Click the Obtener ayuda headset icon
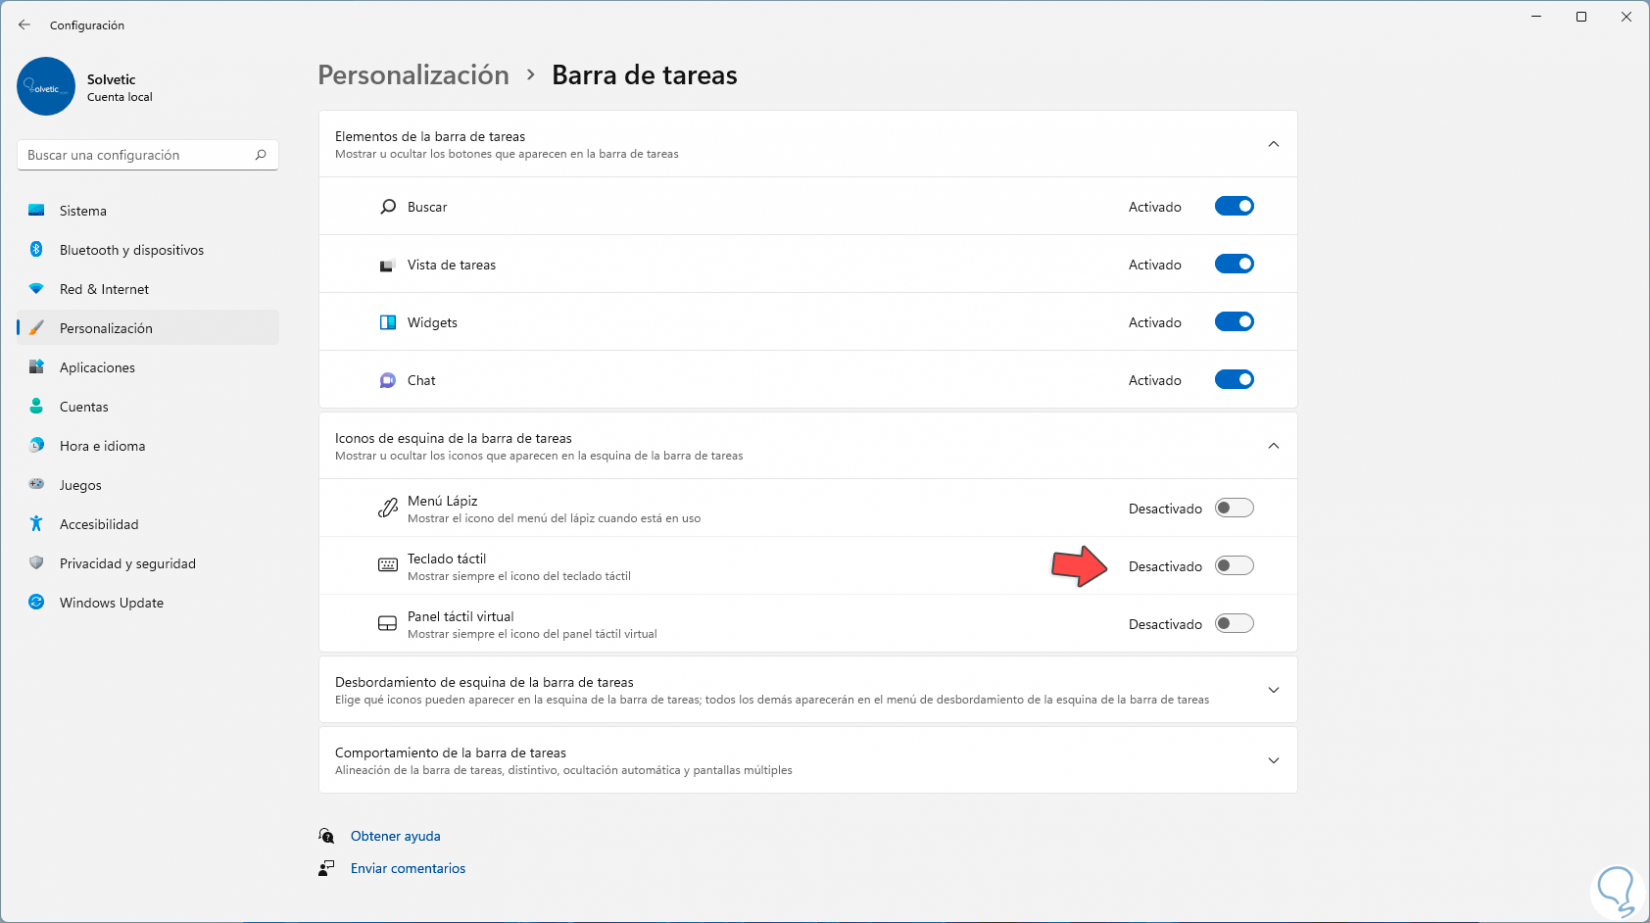 pyautogui.click(x=326, y=836)
